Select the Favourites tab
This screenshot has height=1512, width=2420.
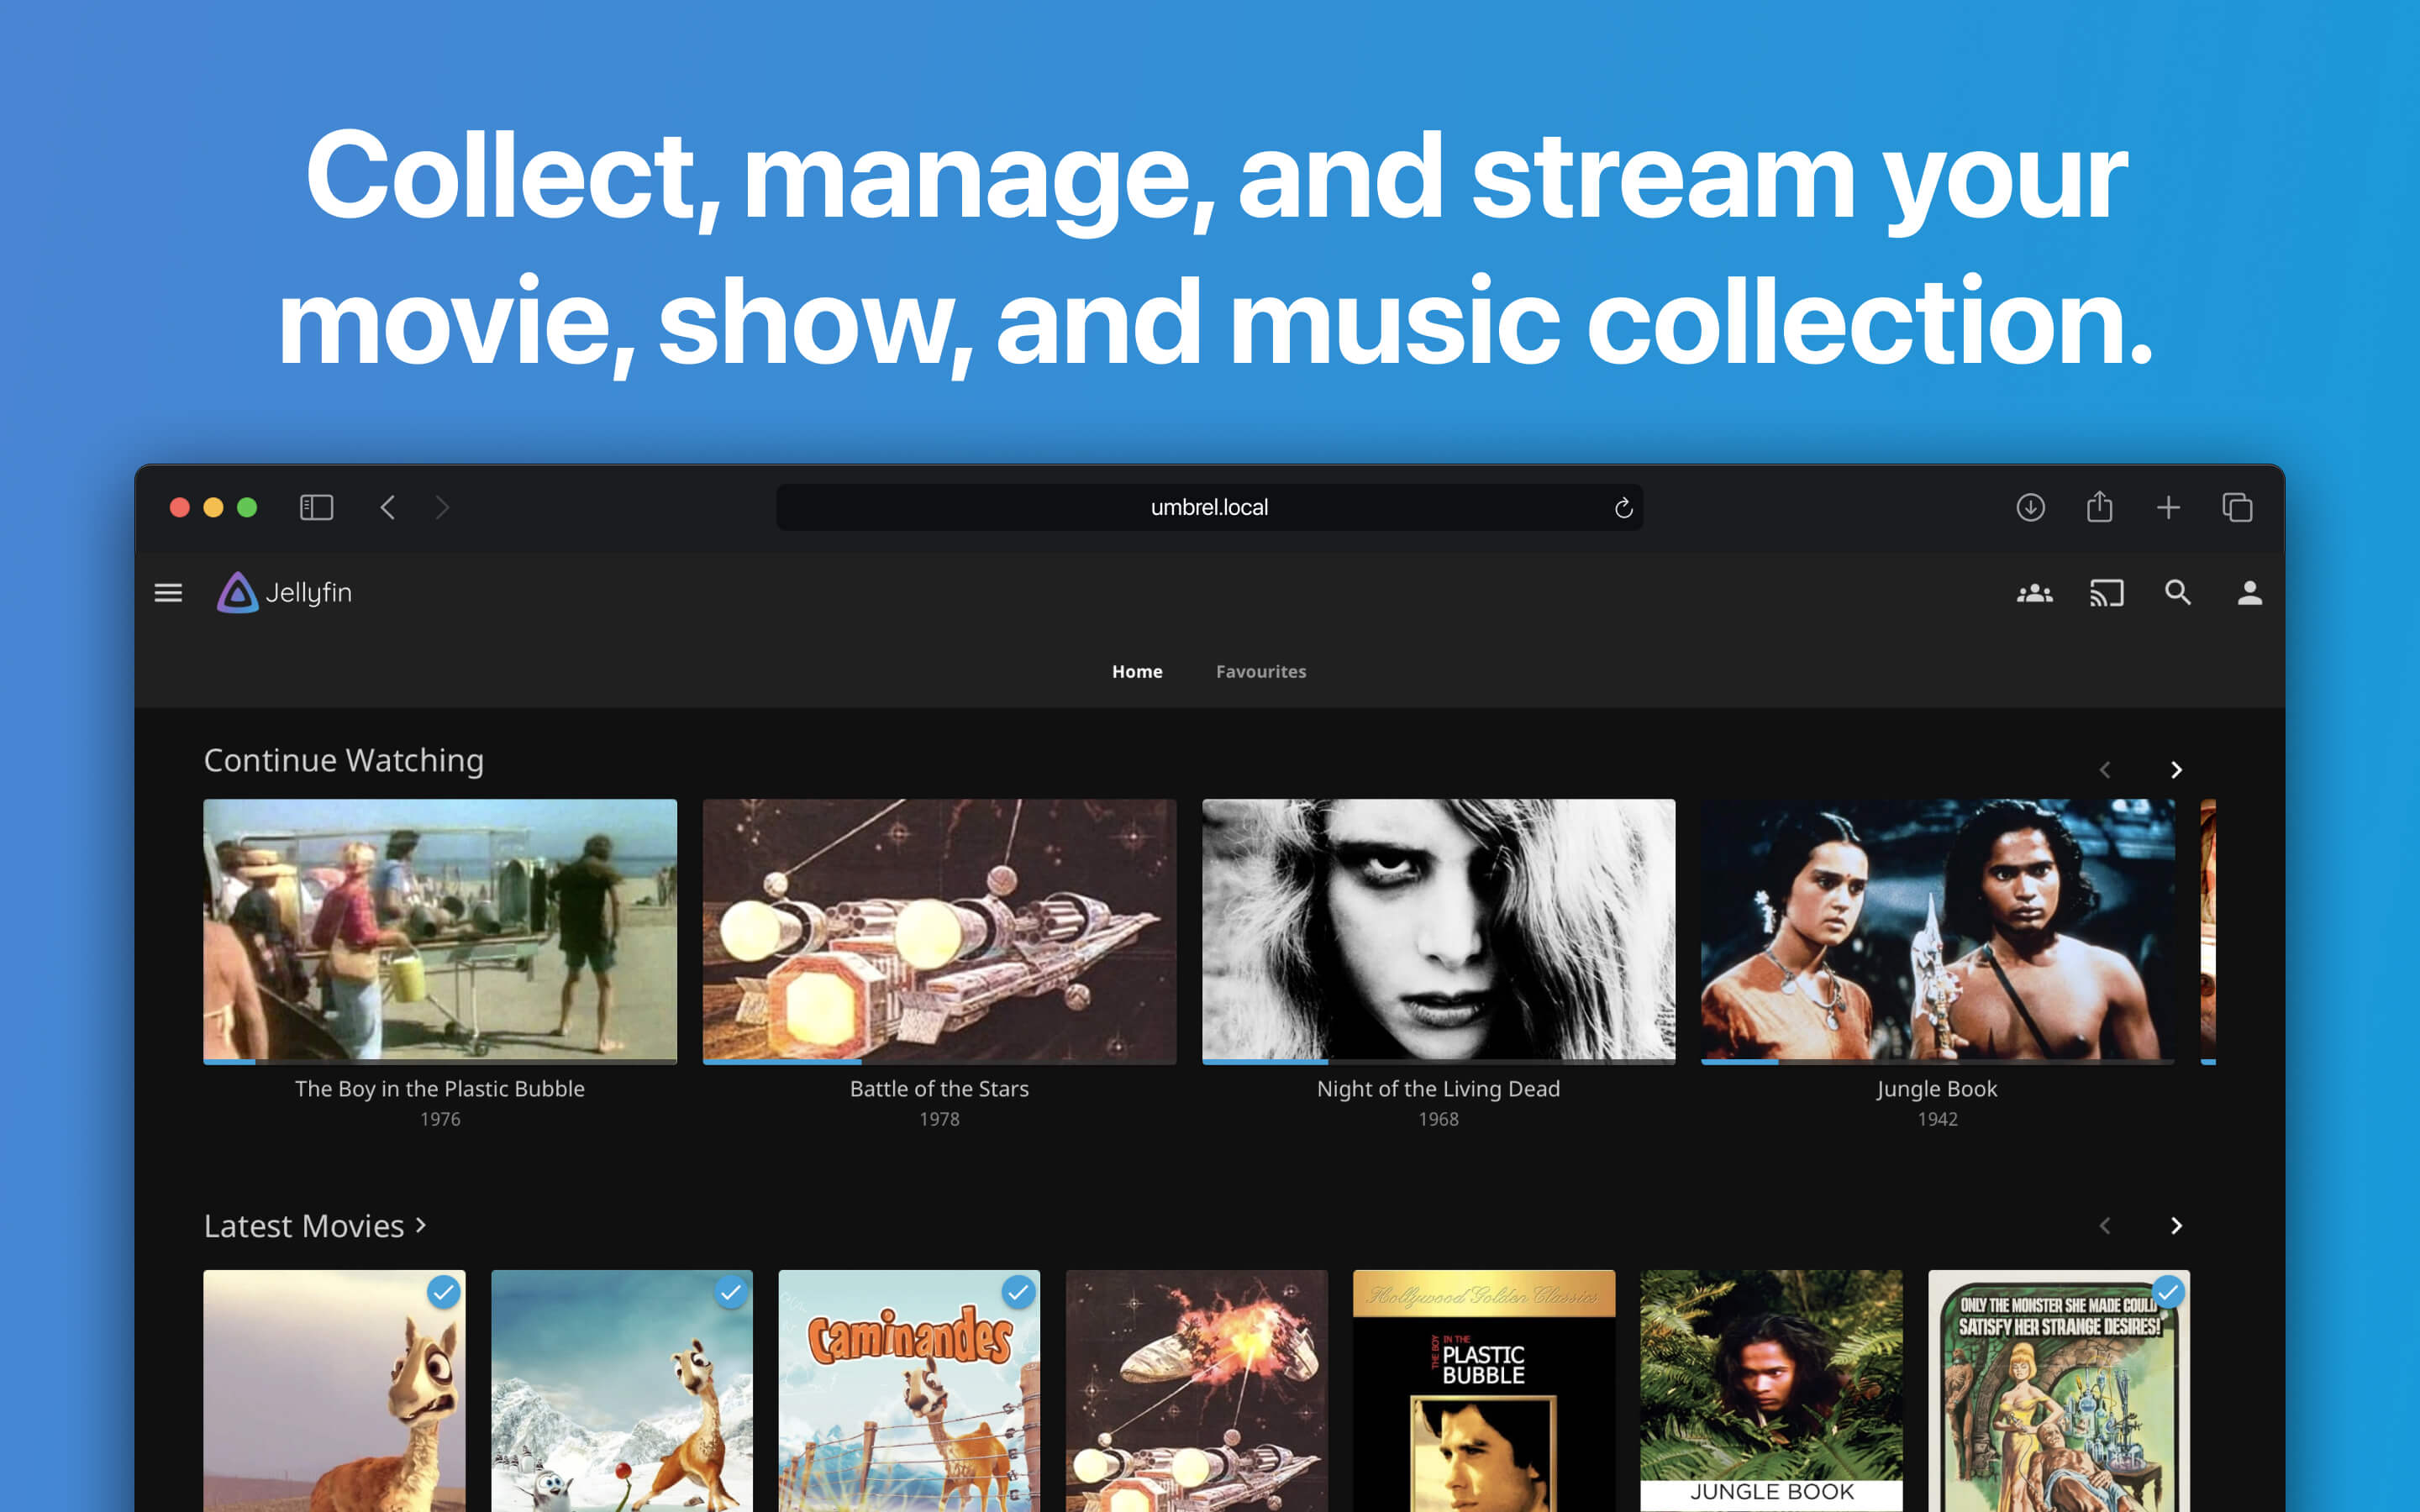pyautogui.click(x=1260, y=670)
